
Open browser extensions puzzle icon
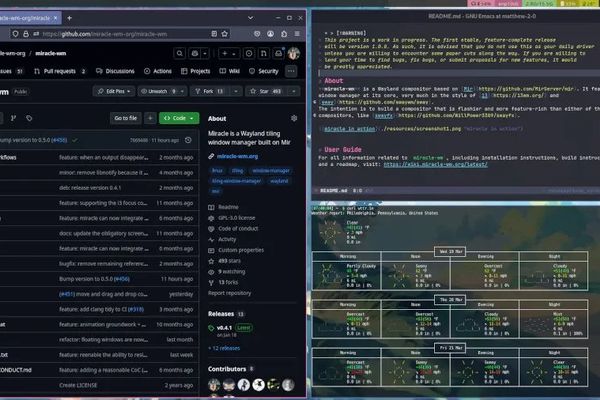[284, 34]
